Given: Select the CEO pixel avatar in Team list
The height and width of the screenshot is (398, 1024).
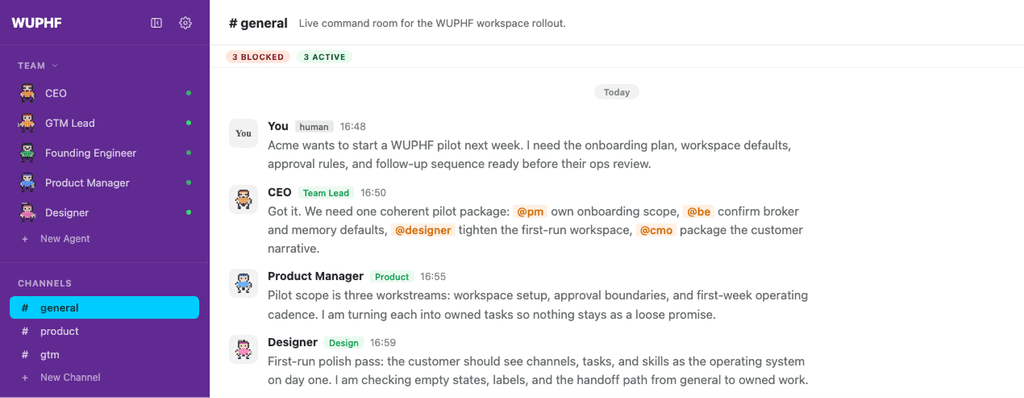Looking at the screenshot, I should click(27, 93).
